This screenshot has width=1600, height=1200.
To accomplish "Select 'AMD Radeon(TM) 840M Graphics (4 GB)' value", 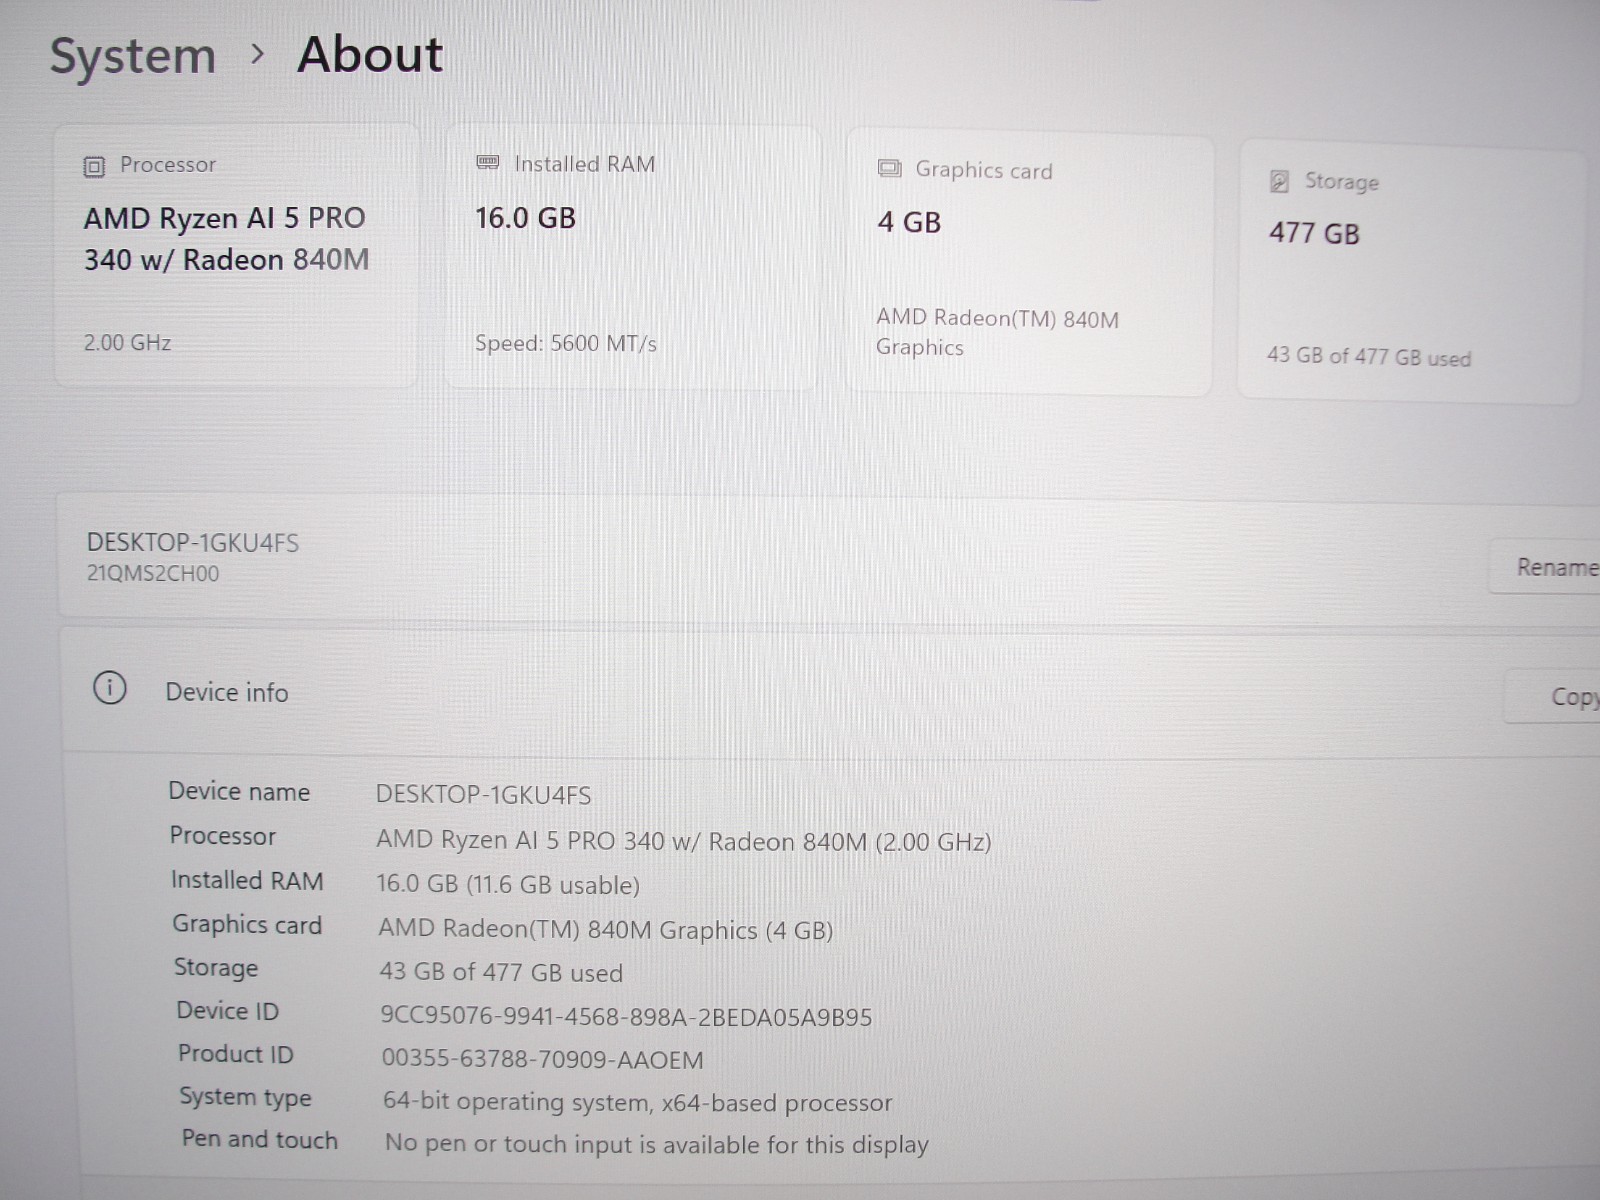I will [x=606, y=930].
